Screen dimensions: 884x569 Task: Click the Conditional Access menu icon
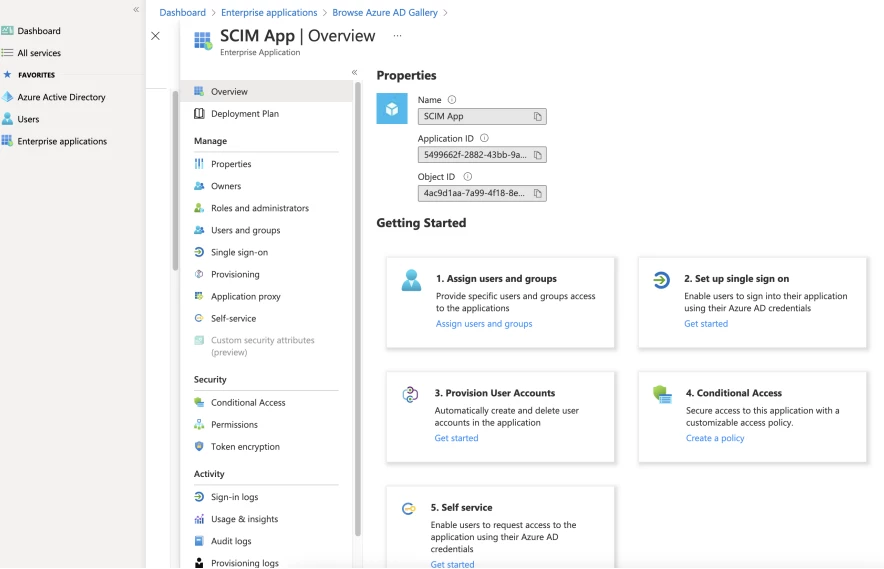199,403
